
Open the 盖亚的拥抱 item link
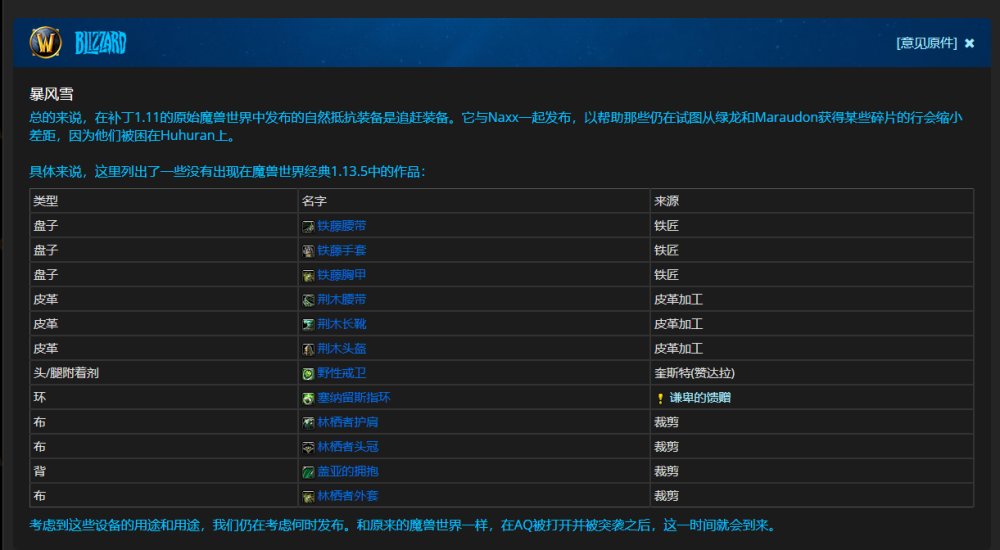(348, 471)
